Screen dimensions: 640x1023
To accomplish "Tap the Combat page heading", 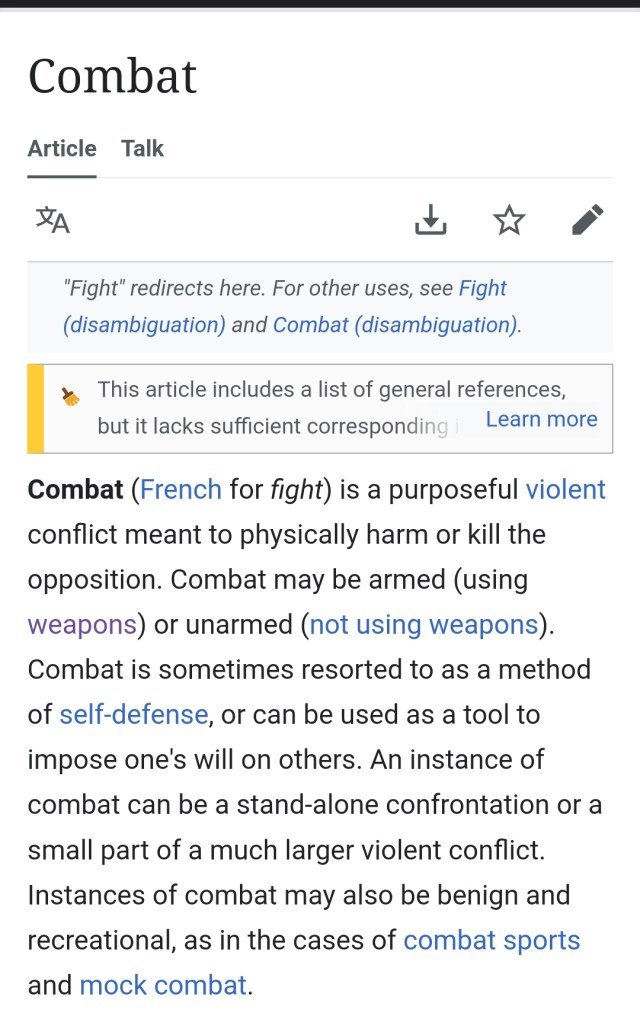I will click(x=112, y=76).
